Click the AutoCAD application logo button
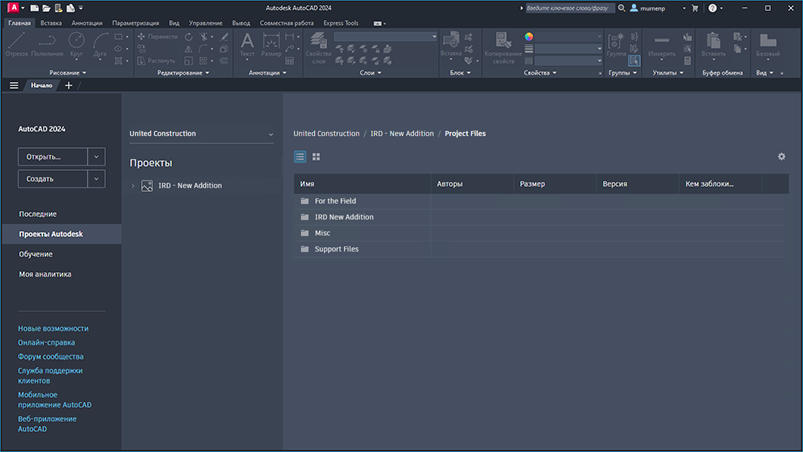 click(13, 8)
